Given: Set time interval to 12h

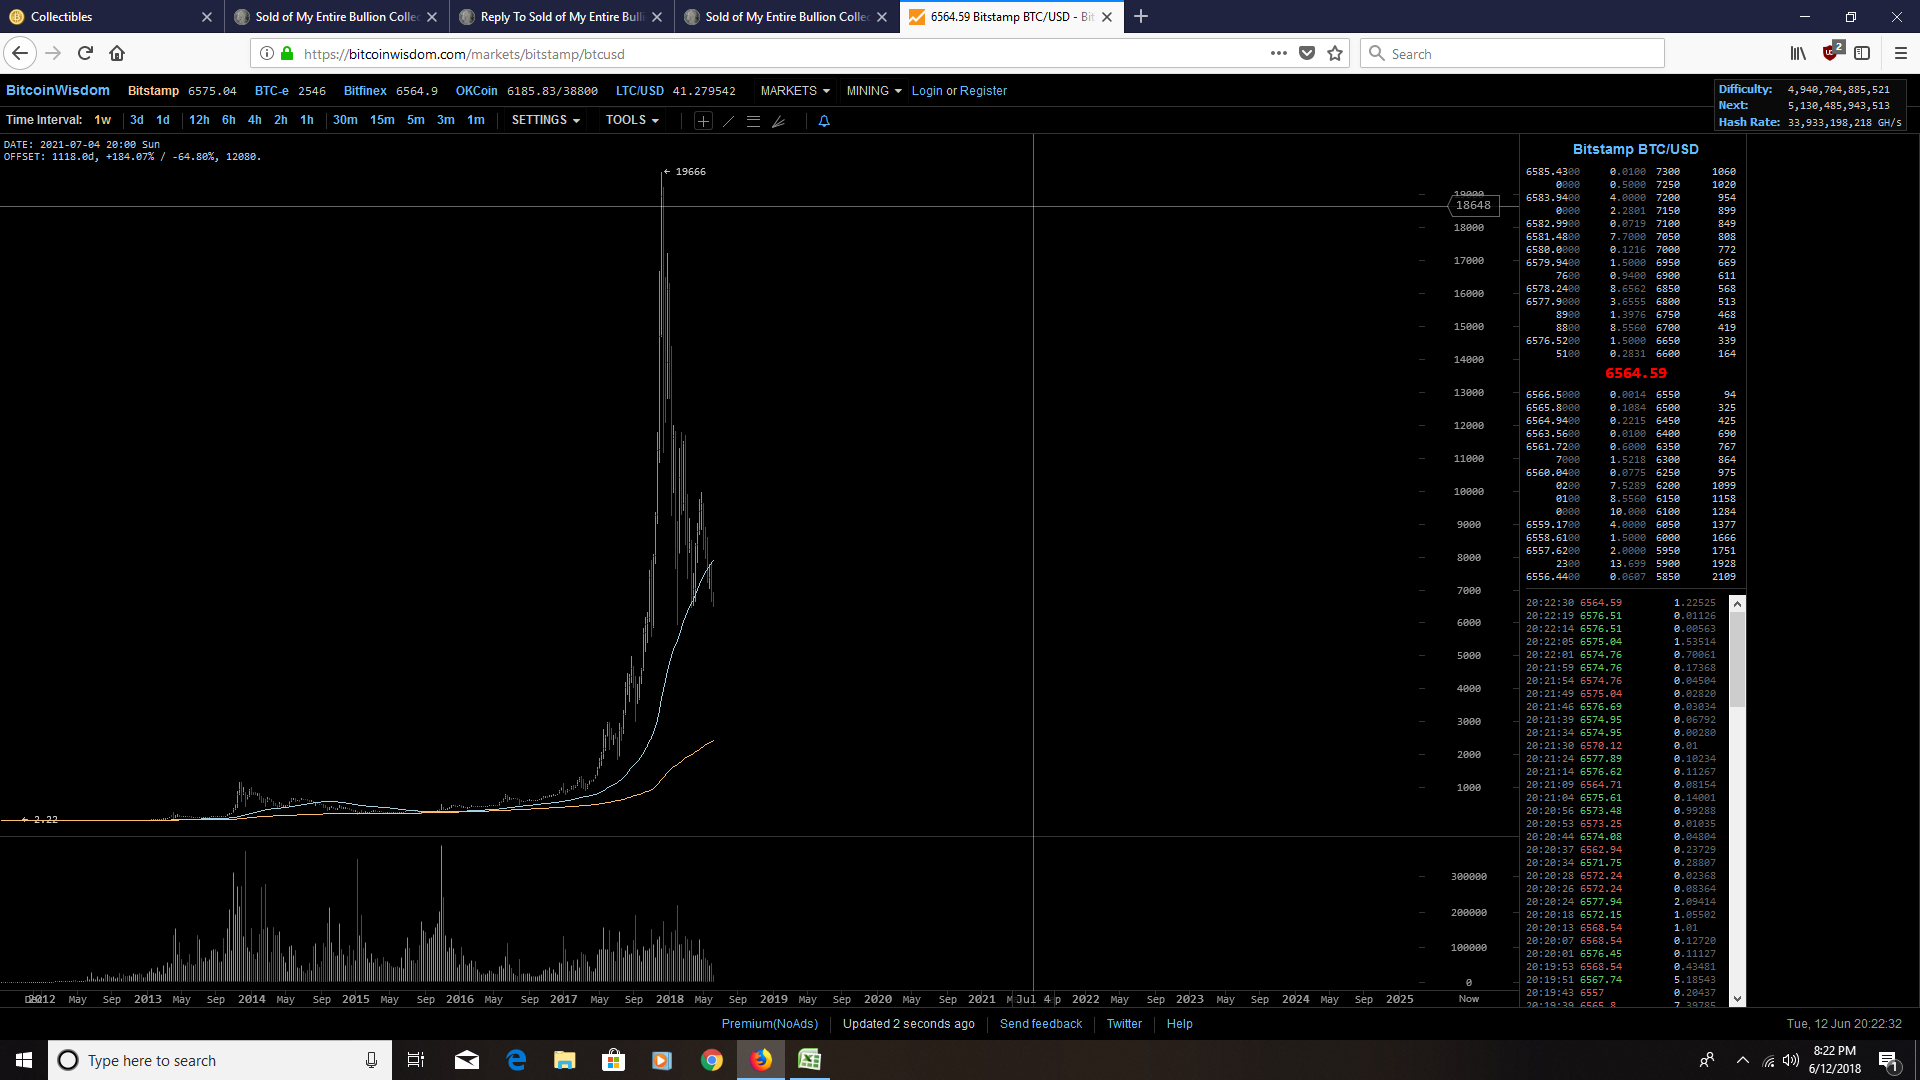Looking at the screenshot, I should [199, 120].
